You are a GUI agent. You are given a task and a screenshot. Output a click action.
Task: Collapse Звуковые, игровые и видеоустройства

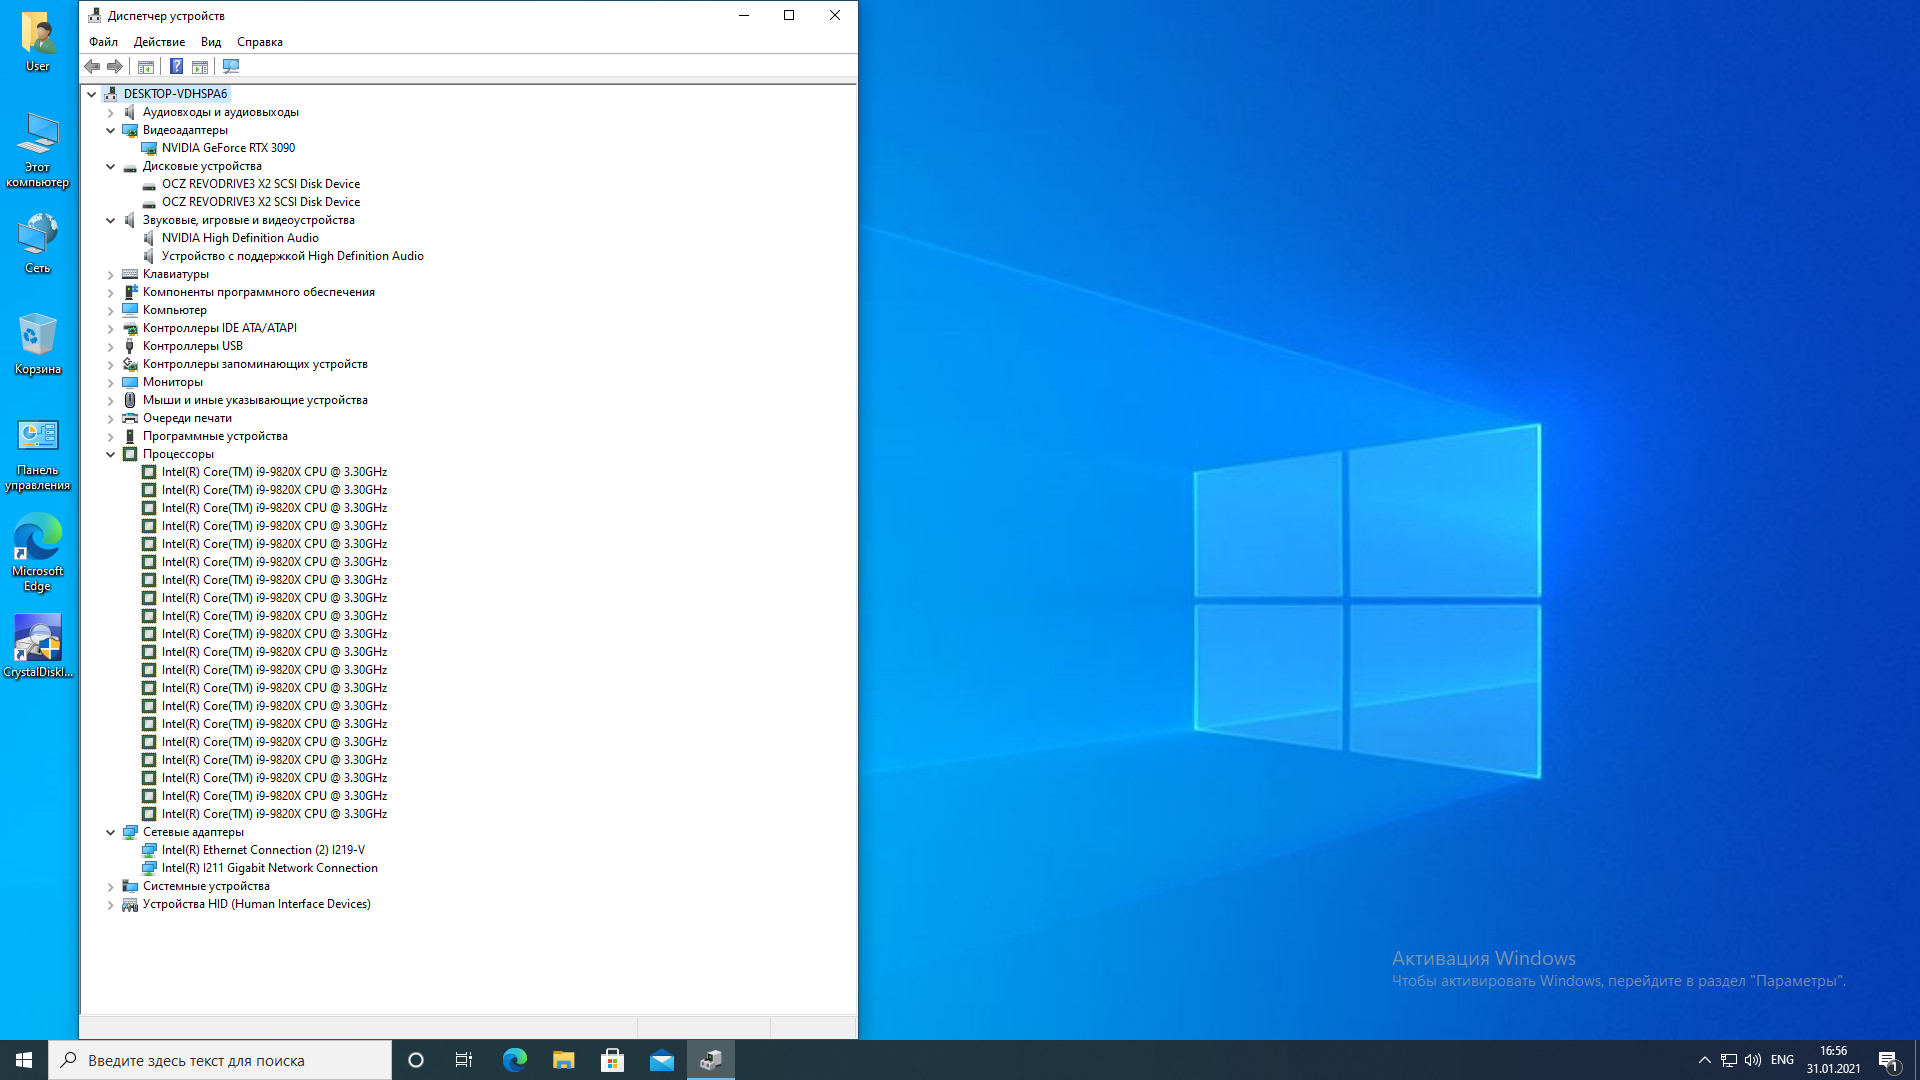(111, 220)
